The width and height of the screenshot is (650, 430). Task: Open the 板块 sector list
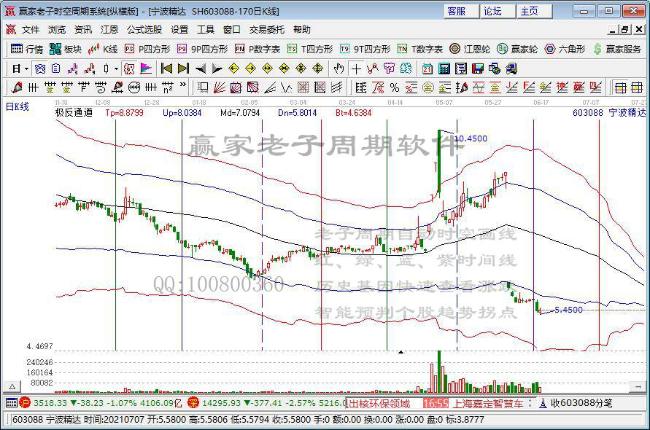coord(65,49)
